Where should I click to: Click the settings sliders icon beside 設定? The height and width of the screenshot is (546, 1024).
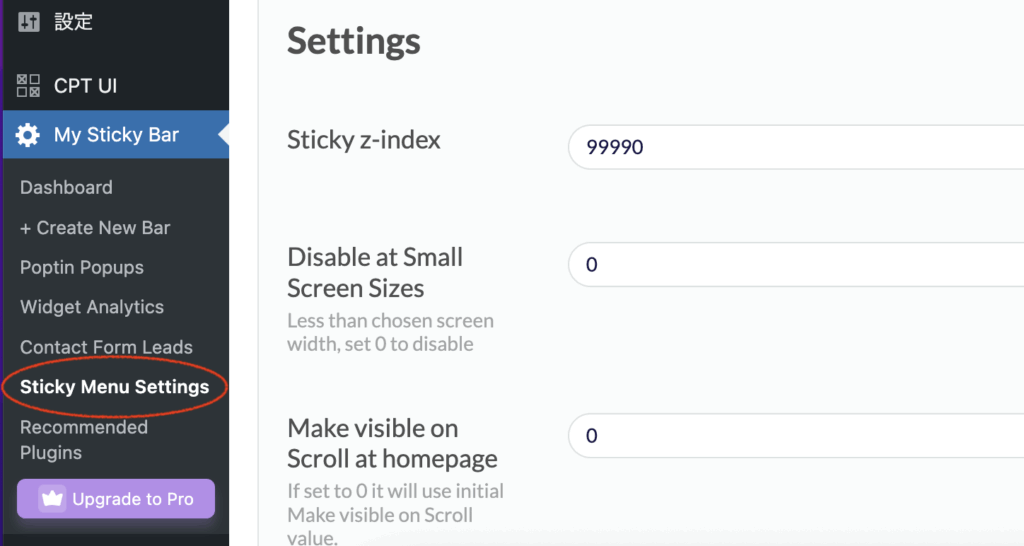tap(29, 22)
